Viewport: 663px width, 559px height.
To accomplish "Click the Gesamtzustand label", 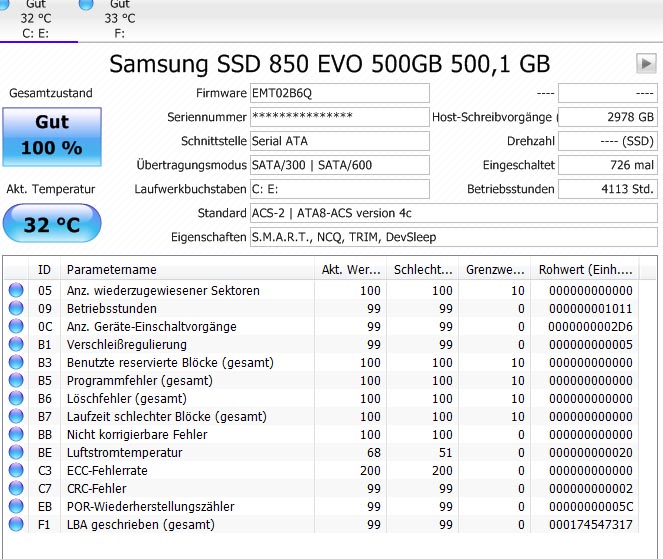I will (51, 93).
